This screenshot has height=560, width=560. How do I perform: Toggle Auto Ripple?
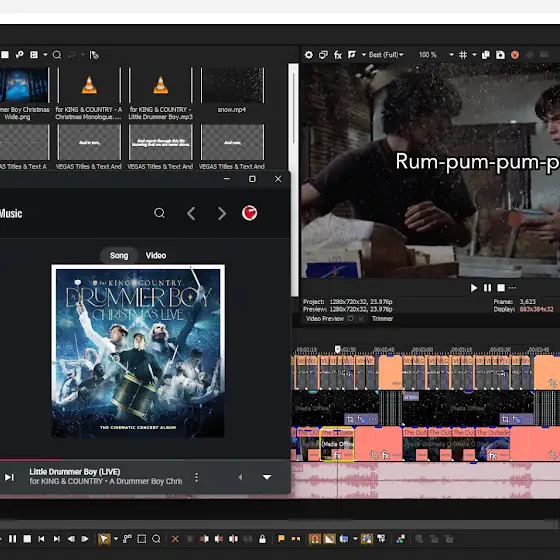(344, 539)
